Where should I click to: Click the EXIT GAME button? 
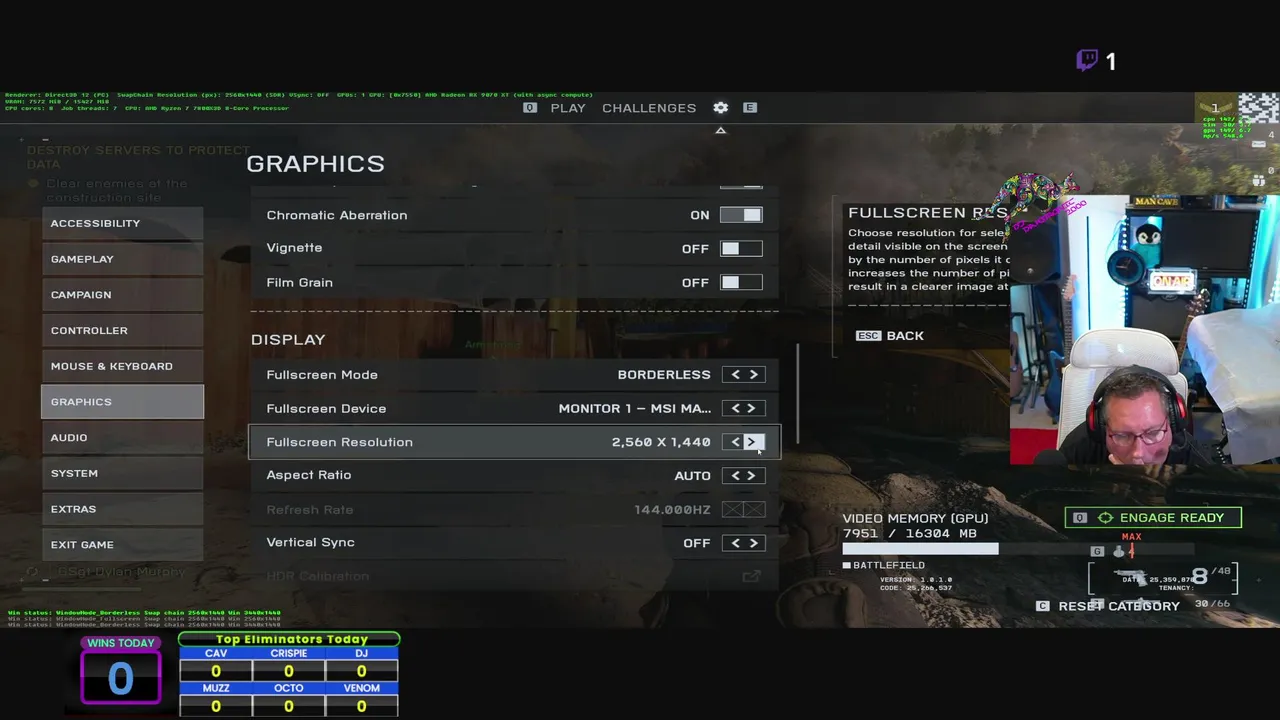tap(122, 545)
